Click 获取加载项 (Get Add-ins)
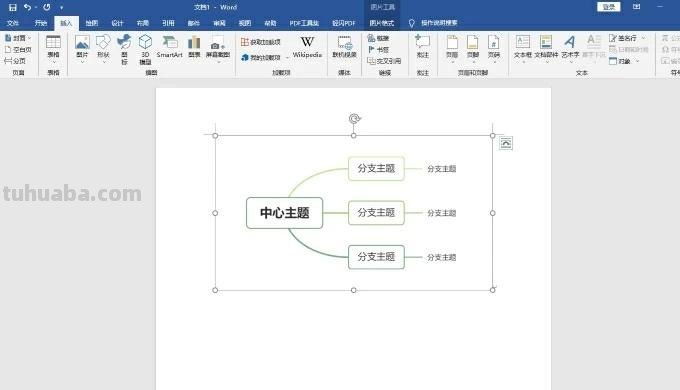Screen dimensions: 680x390 [261, 42]
